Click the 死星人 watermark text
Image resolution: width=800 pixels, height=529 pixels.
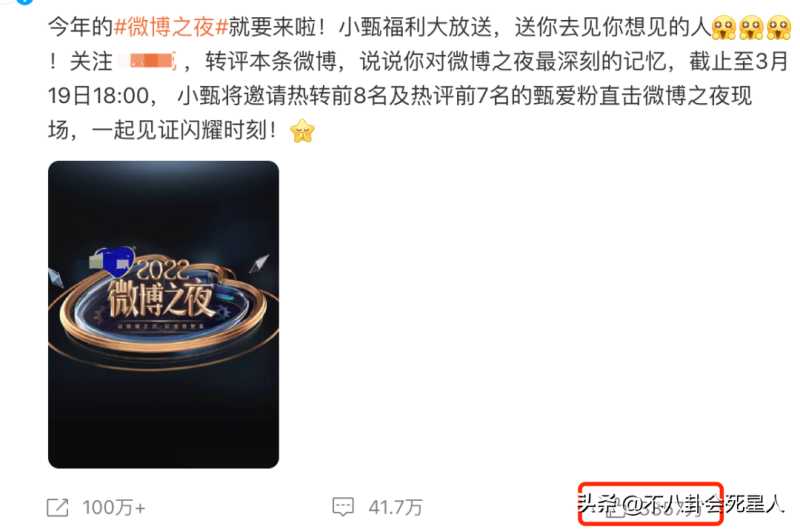(x=754, y=505)
